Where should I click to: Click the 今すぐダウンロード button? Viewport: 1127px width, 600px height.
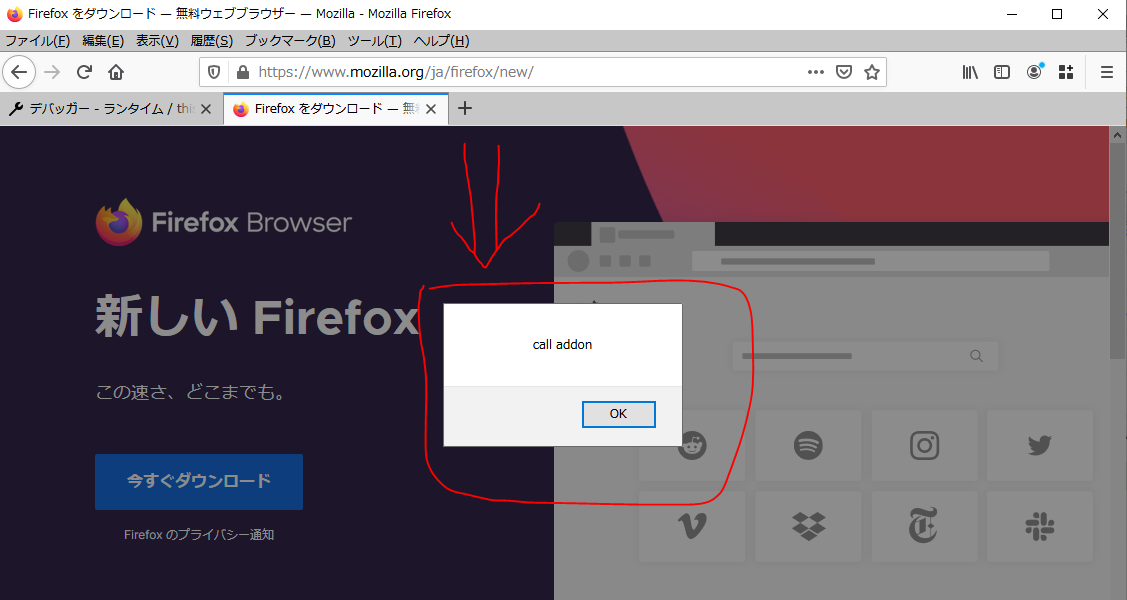[199, 481]
